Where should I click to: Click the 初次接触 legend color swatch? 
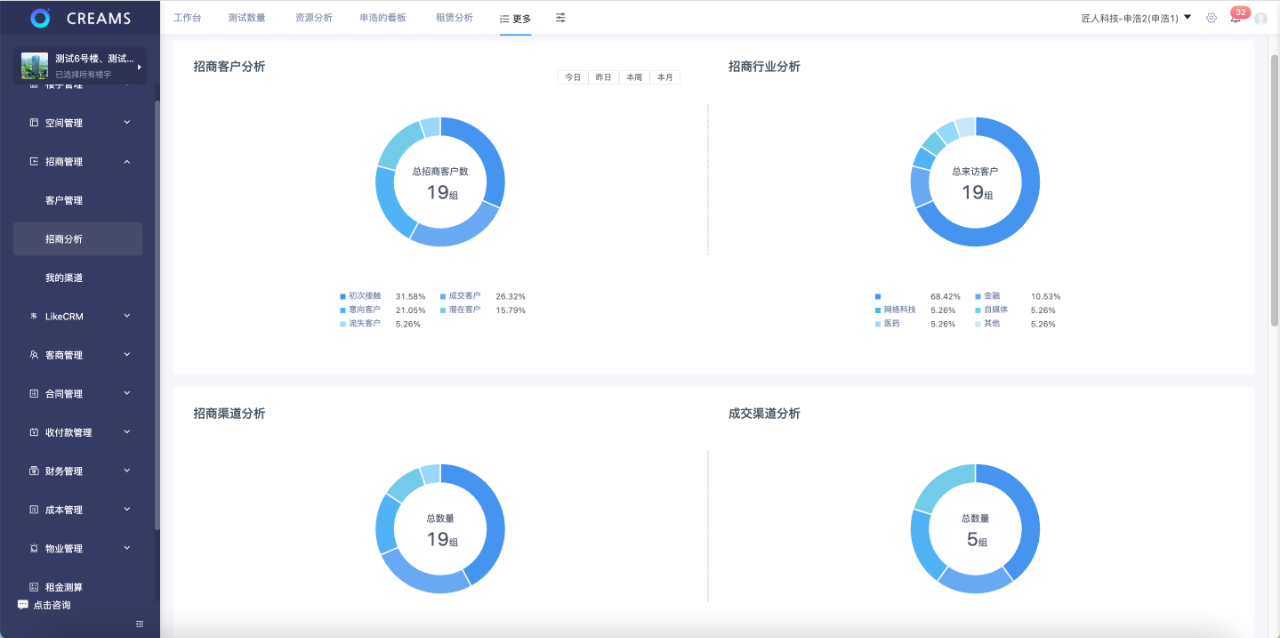click(x=343, y=296)
